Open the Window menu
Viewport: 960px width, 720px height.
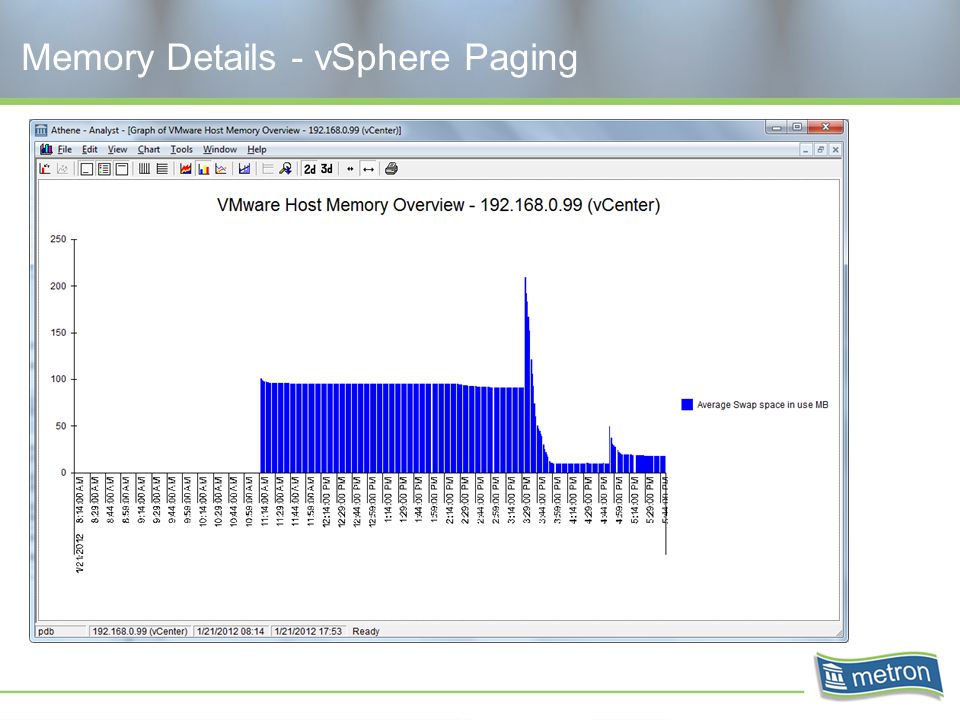click(x=220, y=149)
